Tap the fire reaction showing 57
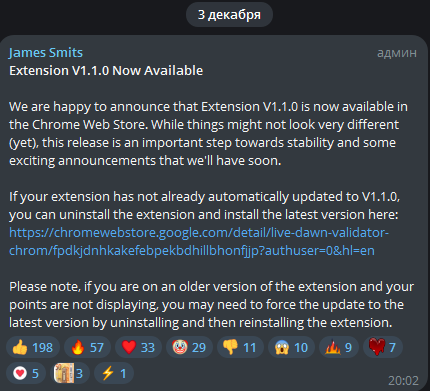The image size is (430, 391). point(87,347)
